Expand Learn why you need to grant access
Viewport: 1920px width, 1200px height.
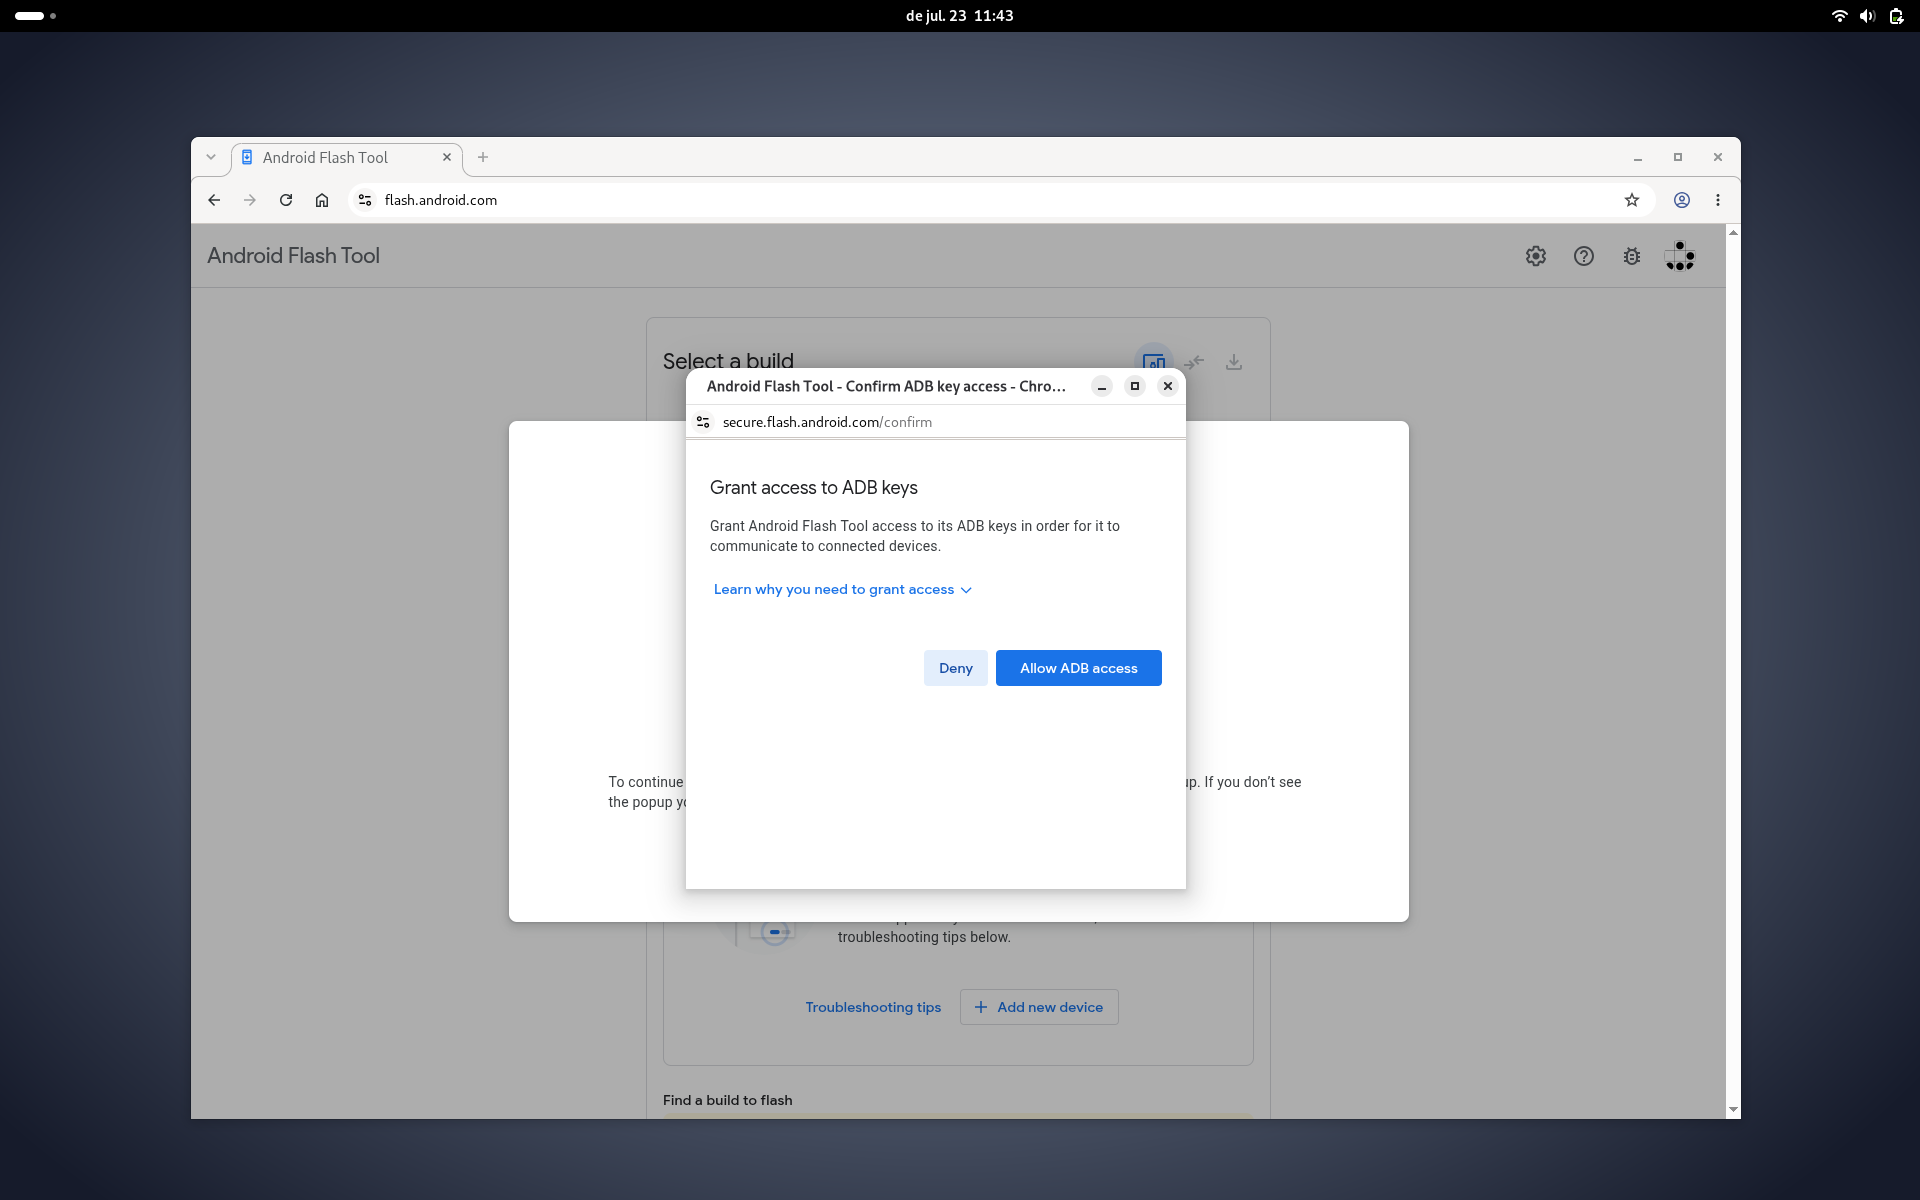(x=842, y=589)
